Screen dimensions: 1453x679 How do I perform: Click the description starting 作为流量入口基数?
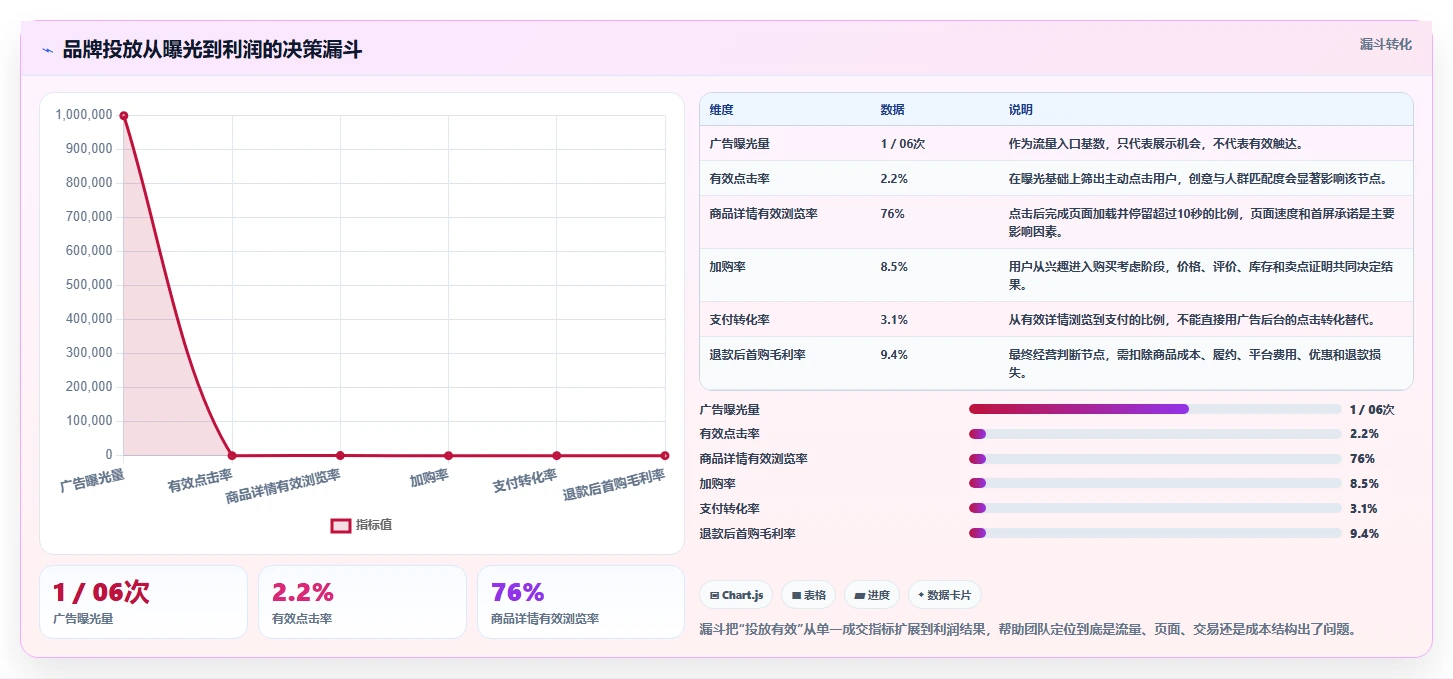(1156, 144)
